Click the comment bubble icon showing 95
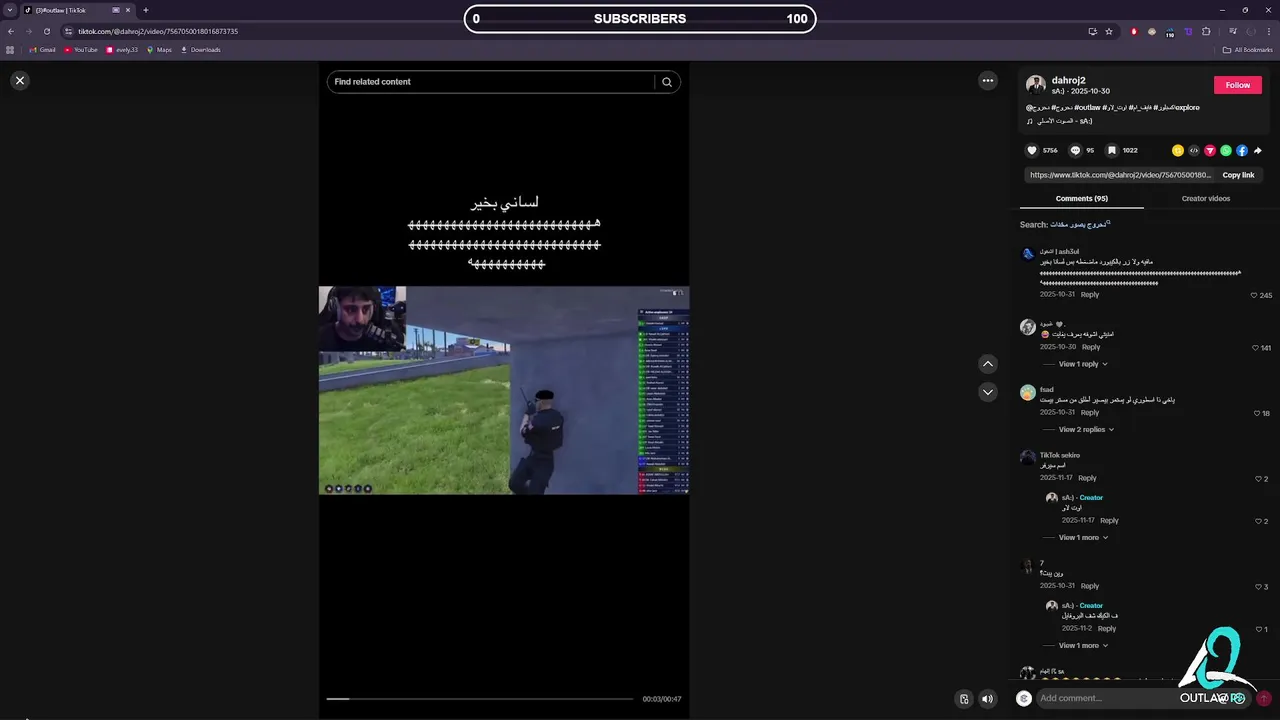 point(1075,150)
